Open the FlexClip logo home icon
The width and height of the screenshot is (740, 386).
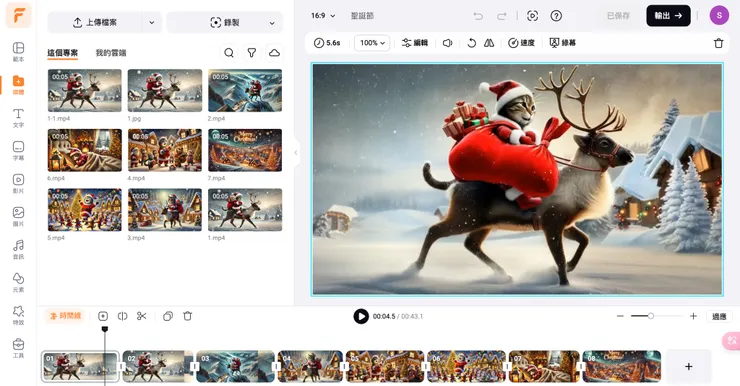click(x=18, y=15)
